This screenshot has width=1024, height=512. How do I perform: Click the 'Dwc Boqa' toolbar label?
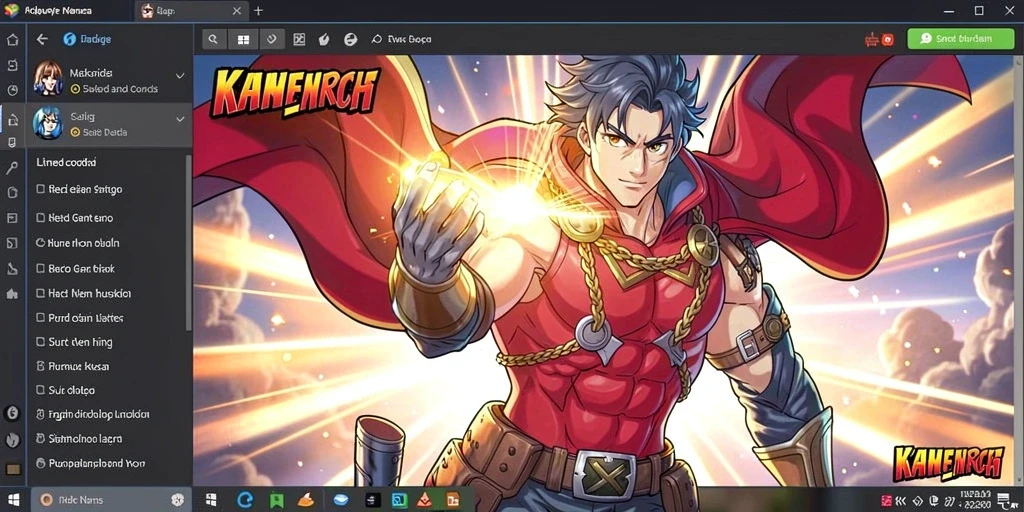[x=402, y=39]
